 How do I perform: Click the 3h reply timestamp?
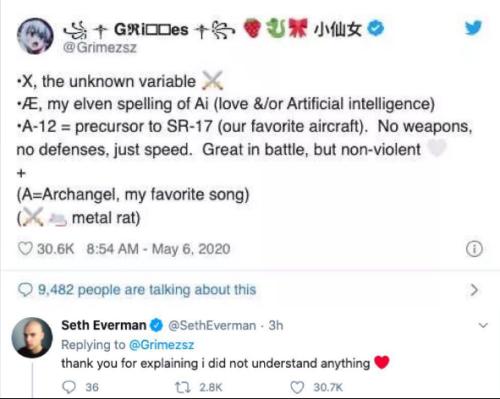point(276,325)
